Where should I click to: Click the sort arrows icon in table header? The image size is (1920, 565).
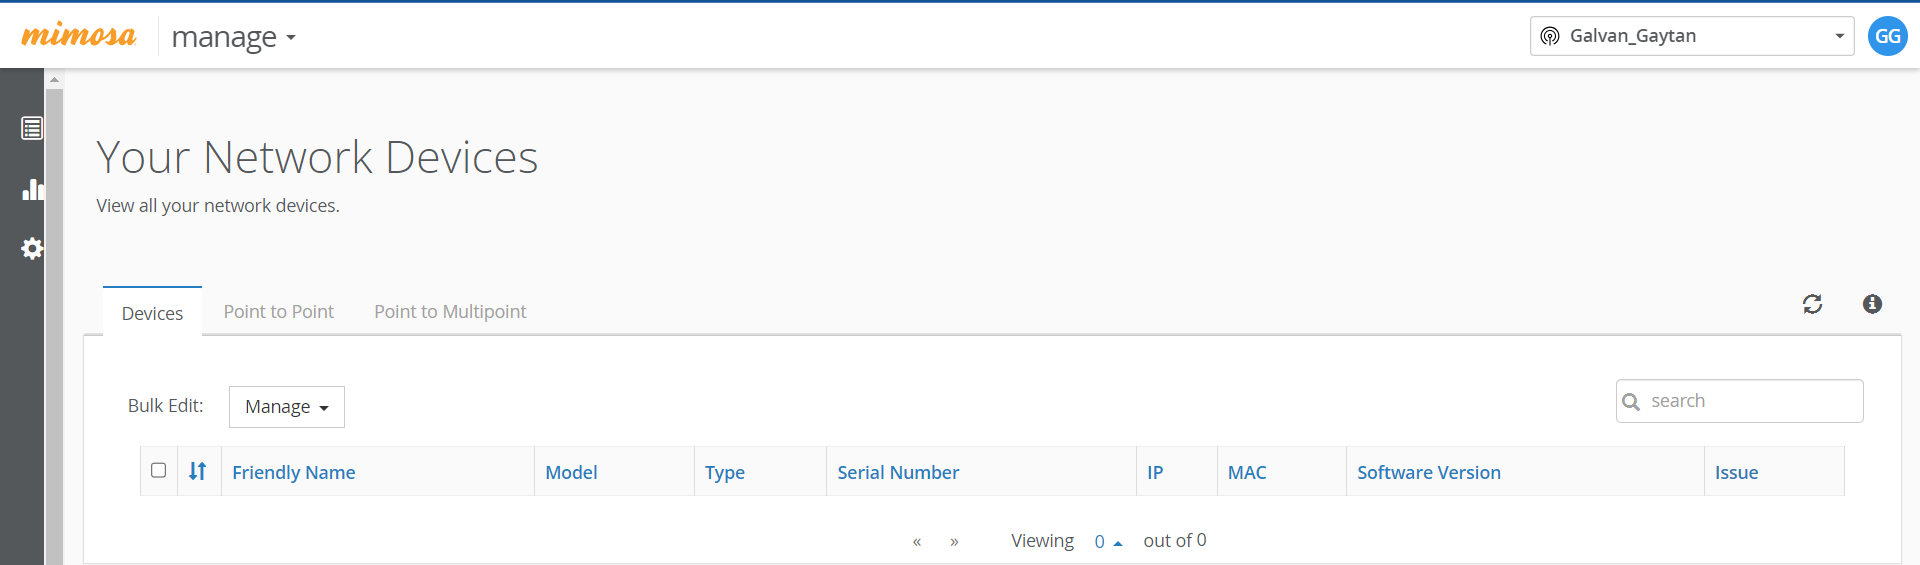pos(198,471)
